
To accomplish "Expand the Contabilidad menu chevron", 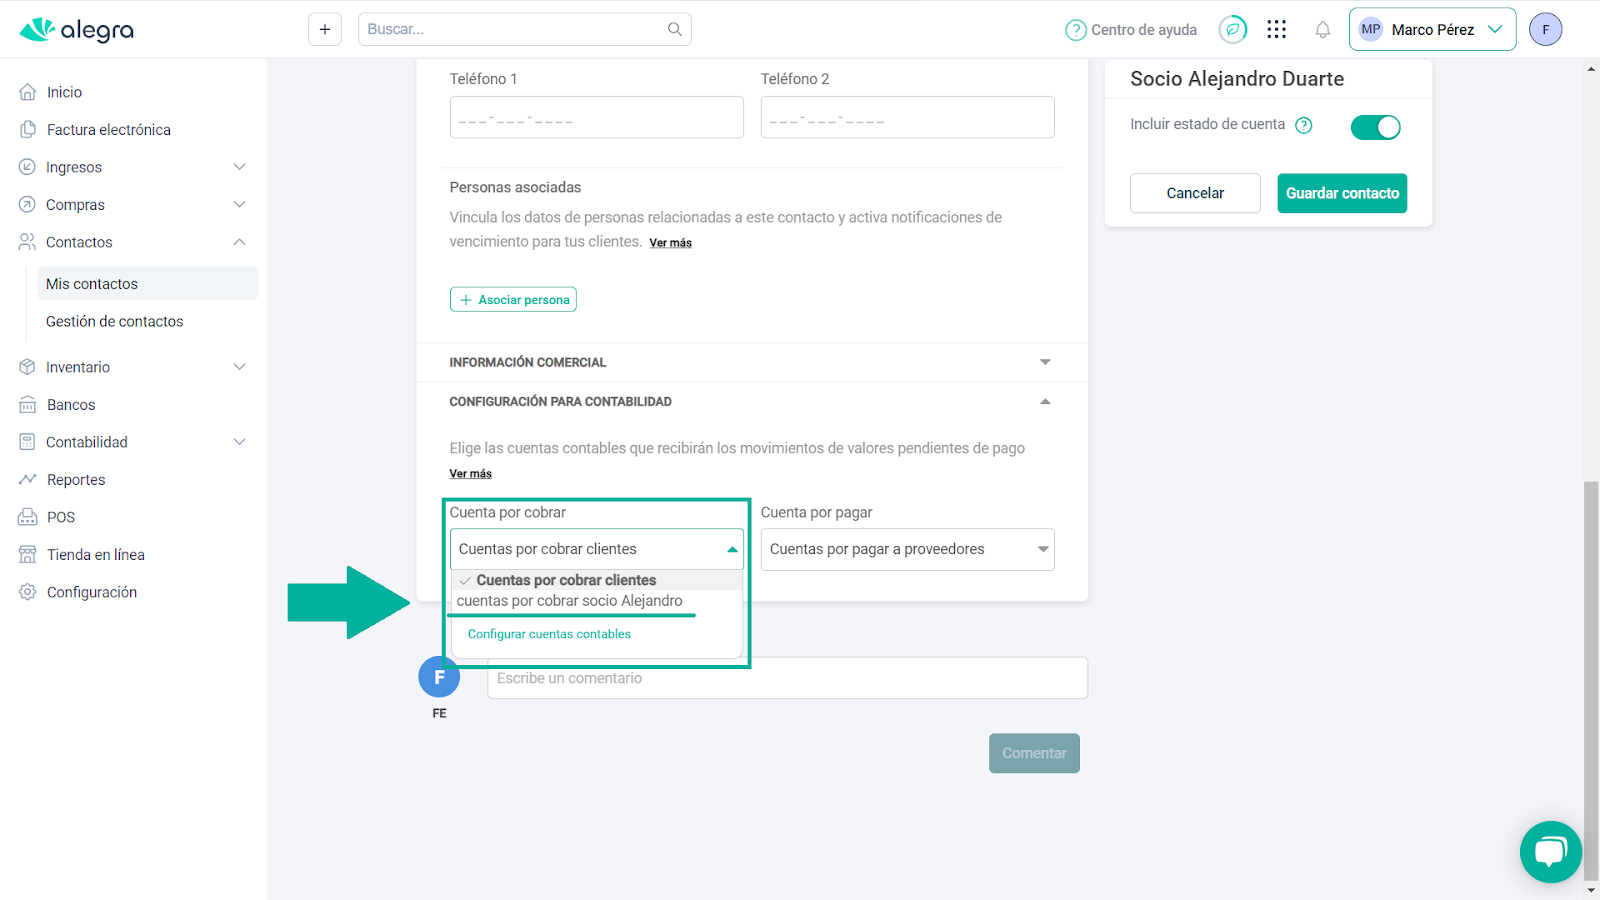I will (x=240, y=442).
